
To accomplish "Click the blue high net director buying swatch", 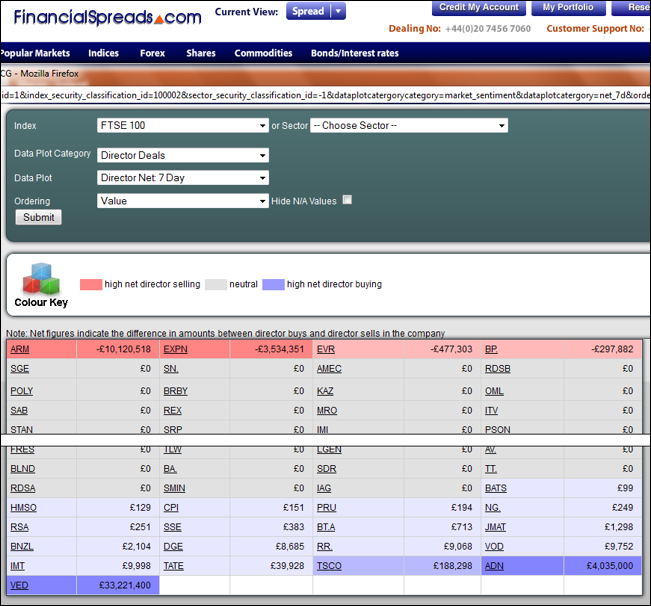I will (x=273, y=284).
